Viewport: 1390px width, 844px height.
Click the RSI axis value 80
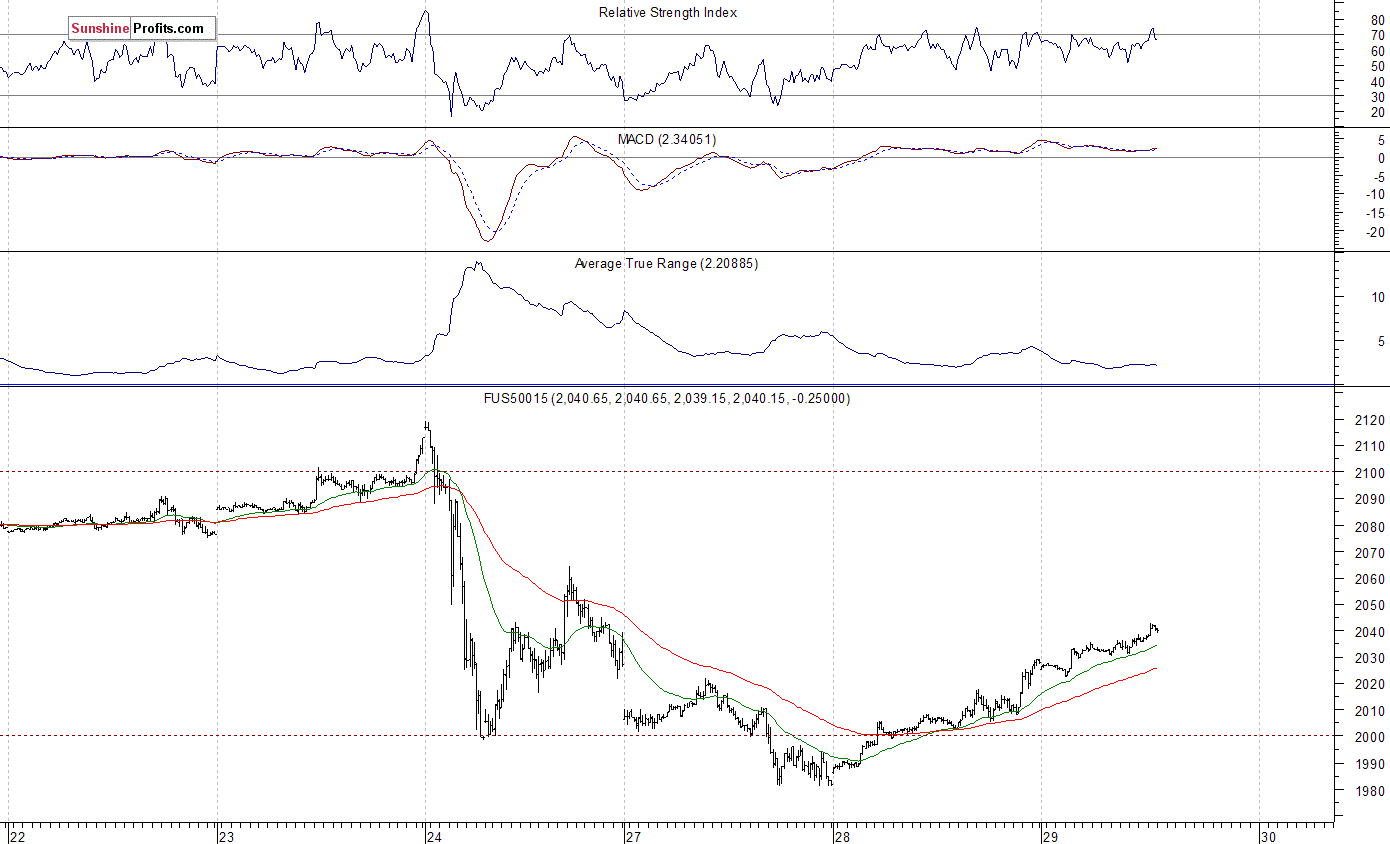(1377, 20)
